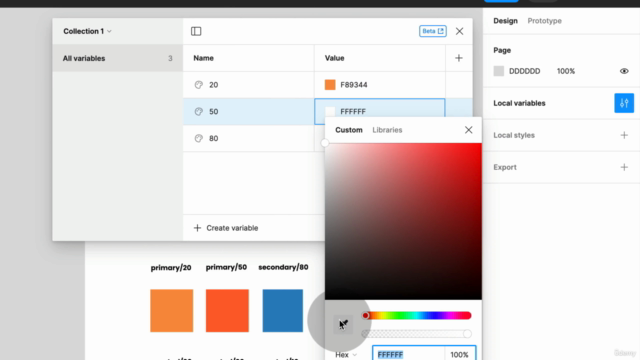Click the primary/50 text label
Viewport: 640px width, 360px height.
[x=226, y=267]
